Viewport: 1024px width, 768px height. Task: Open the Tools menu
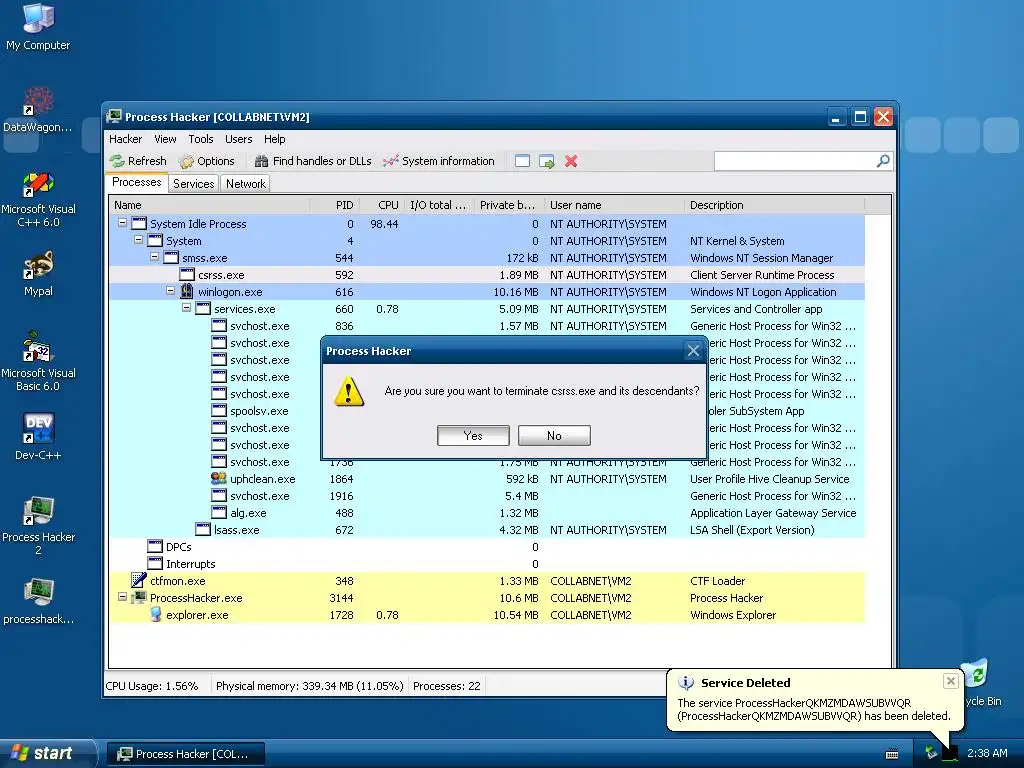[200, 139]
